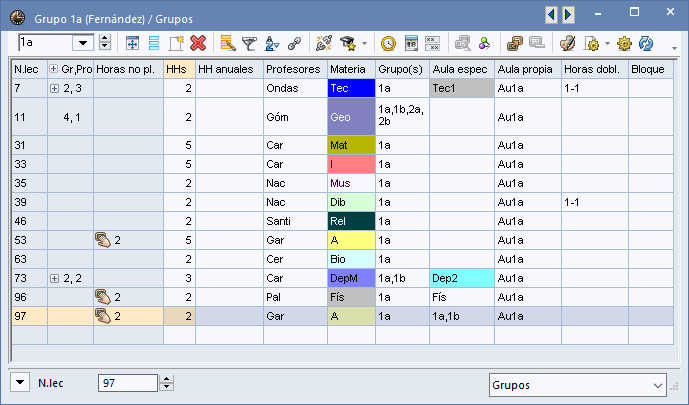Click the N.lec field spinner arrows
This screenshot has width=689, height=405.
coord(166,383)
